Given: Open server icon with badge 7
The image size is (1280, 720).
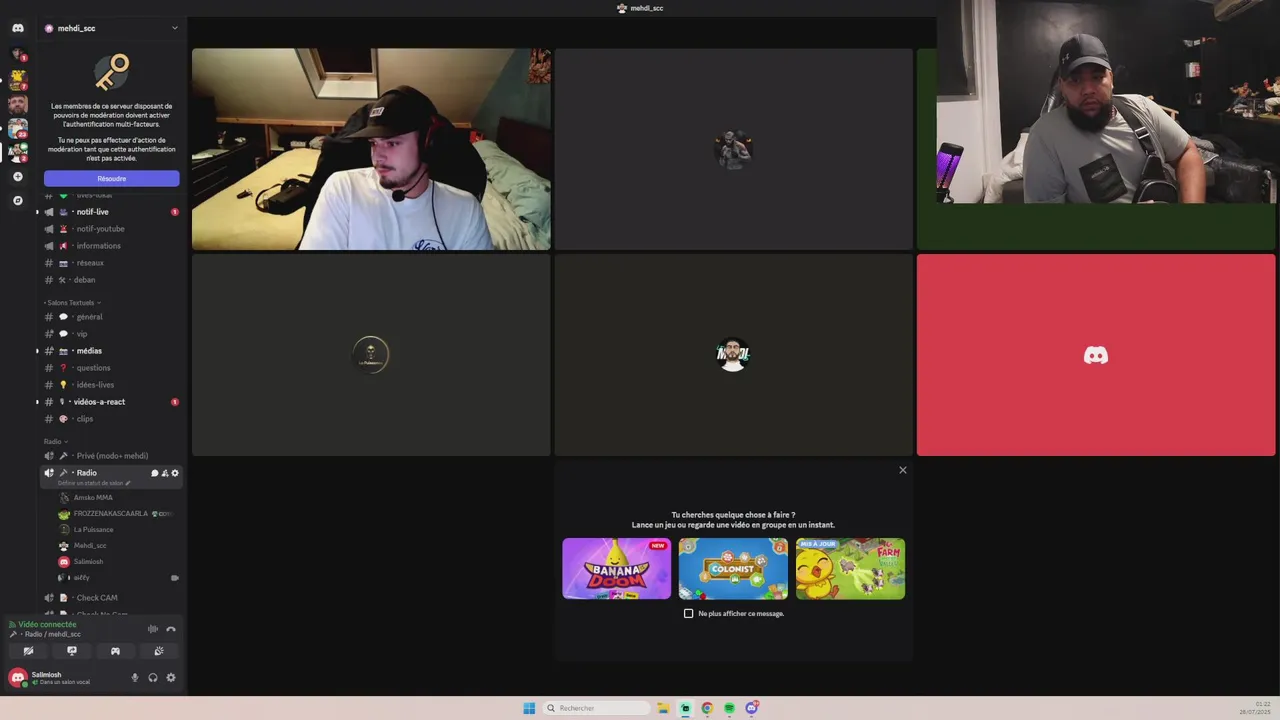Looking at the screenshot, I should point(17,79).
